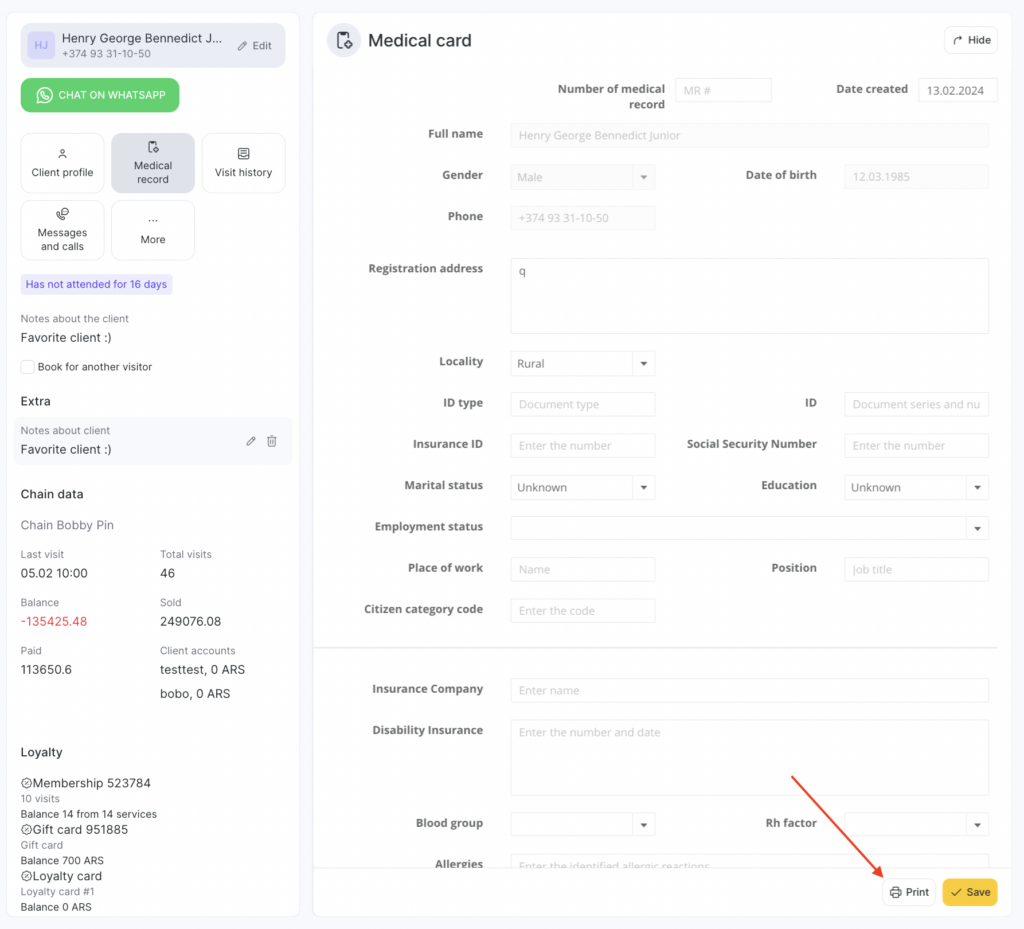Open Messages and calls section
This screenshot has width=1024, height=929.
point(62,230)
